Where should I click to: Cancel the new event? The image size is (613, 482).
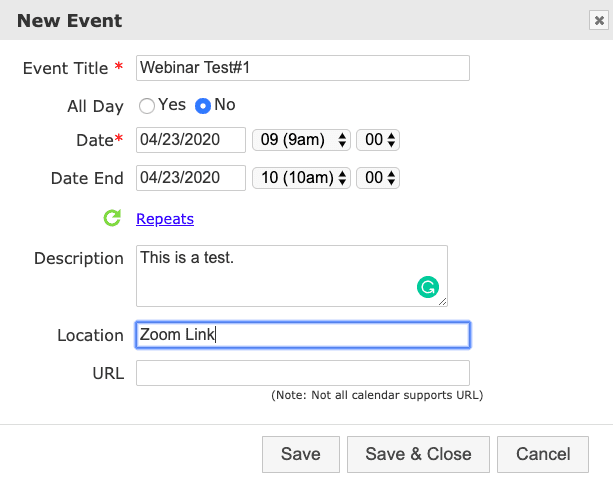(543, 454)
